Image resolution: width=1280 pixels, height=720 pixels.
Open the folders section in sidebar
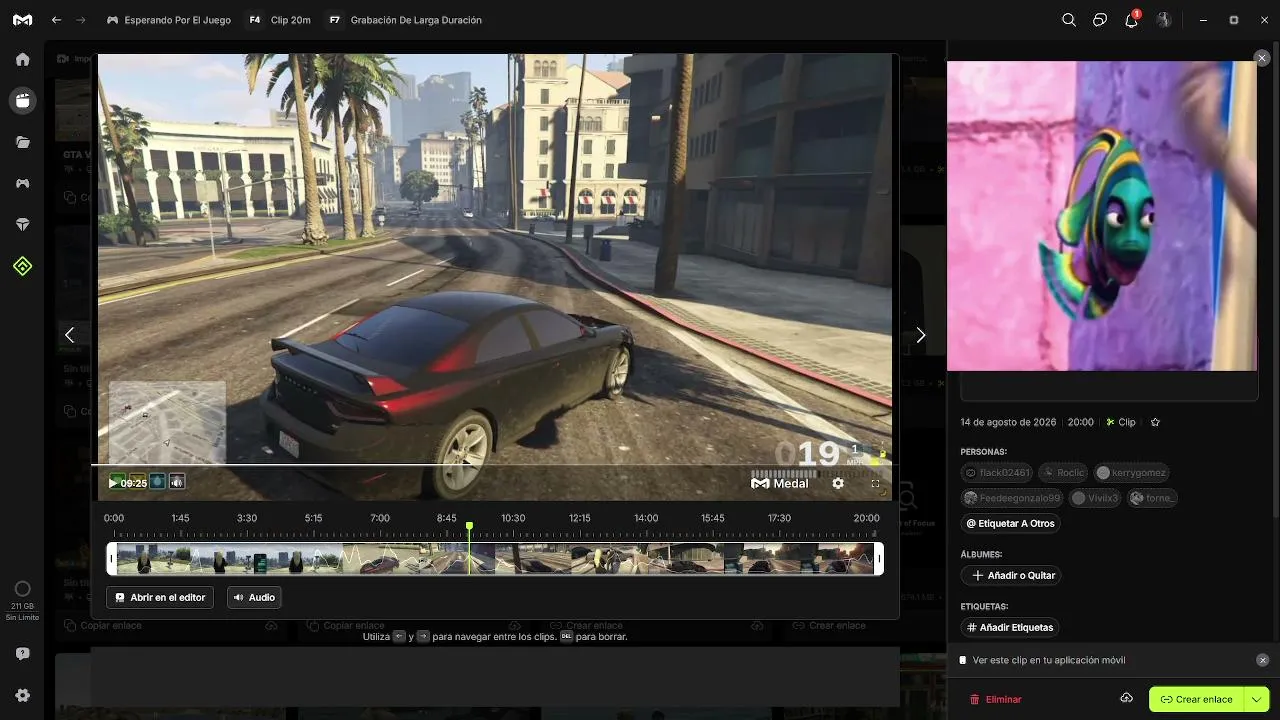[x=22, y=142]
